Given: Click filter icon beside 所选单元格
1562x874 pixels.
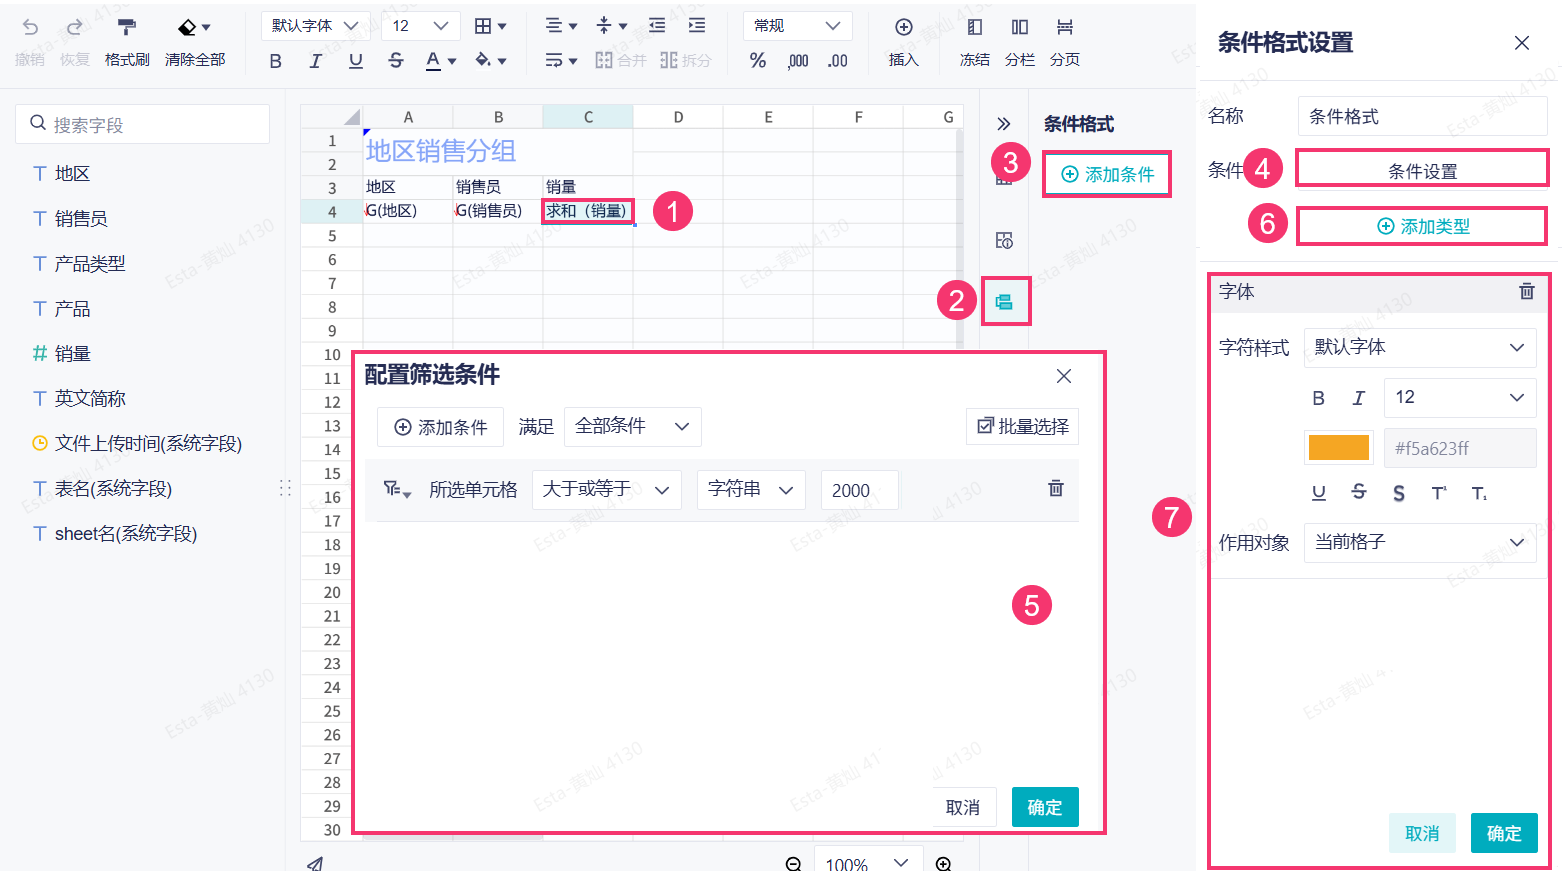Looking at the screenshot, I should pyautogui.click(x=397, y=489).
